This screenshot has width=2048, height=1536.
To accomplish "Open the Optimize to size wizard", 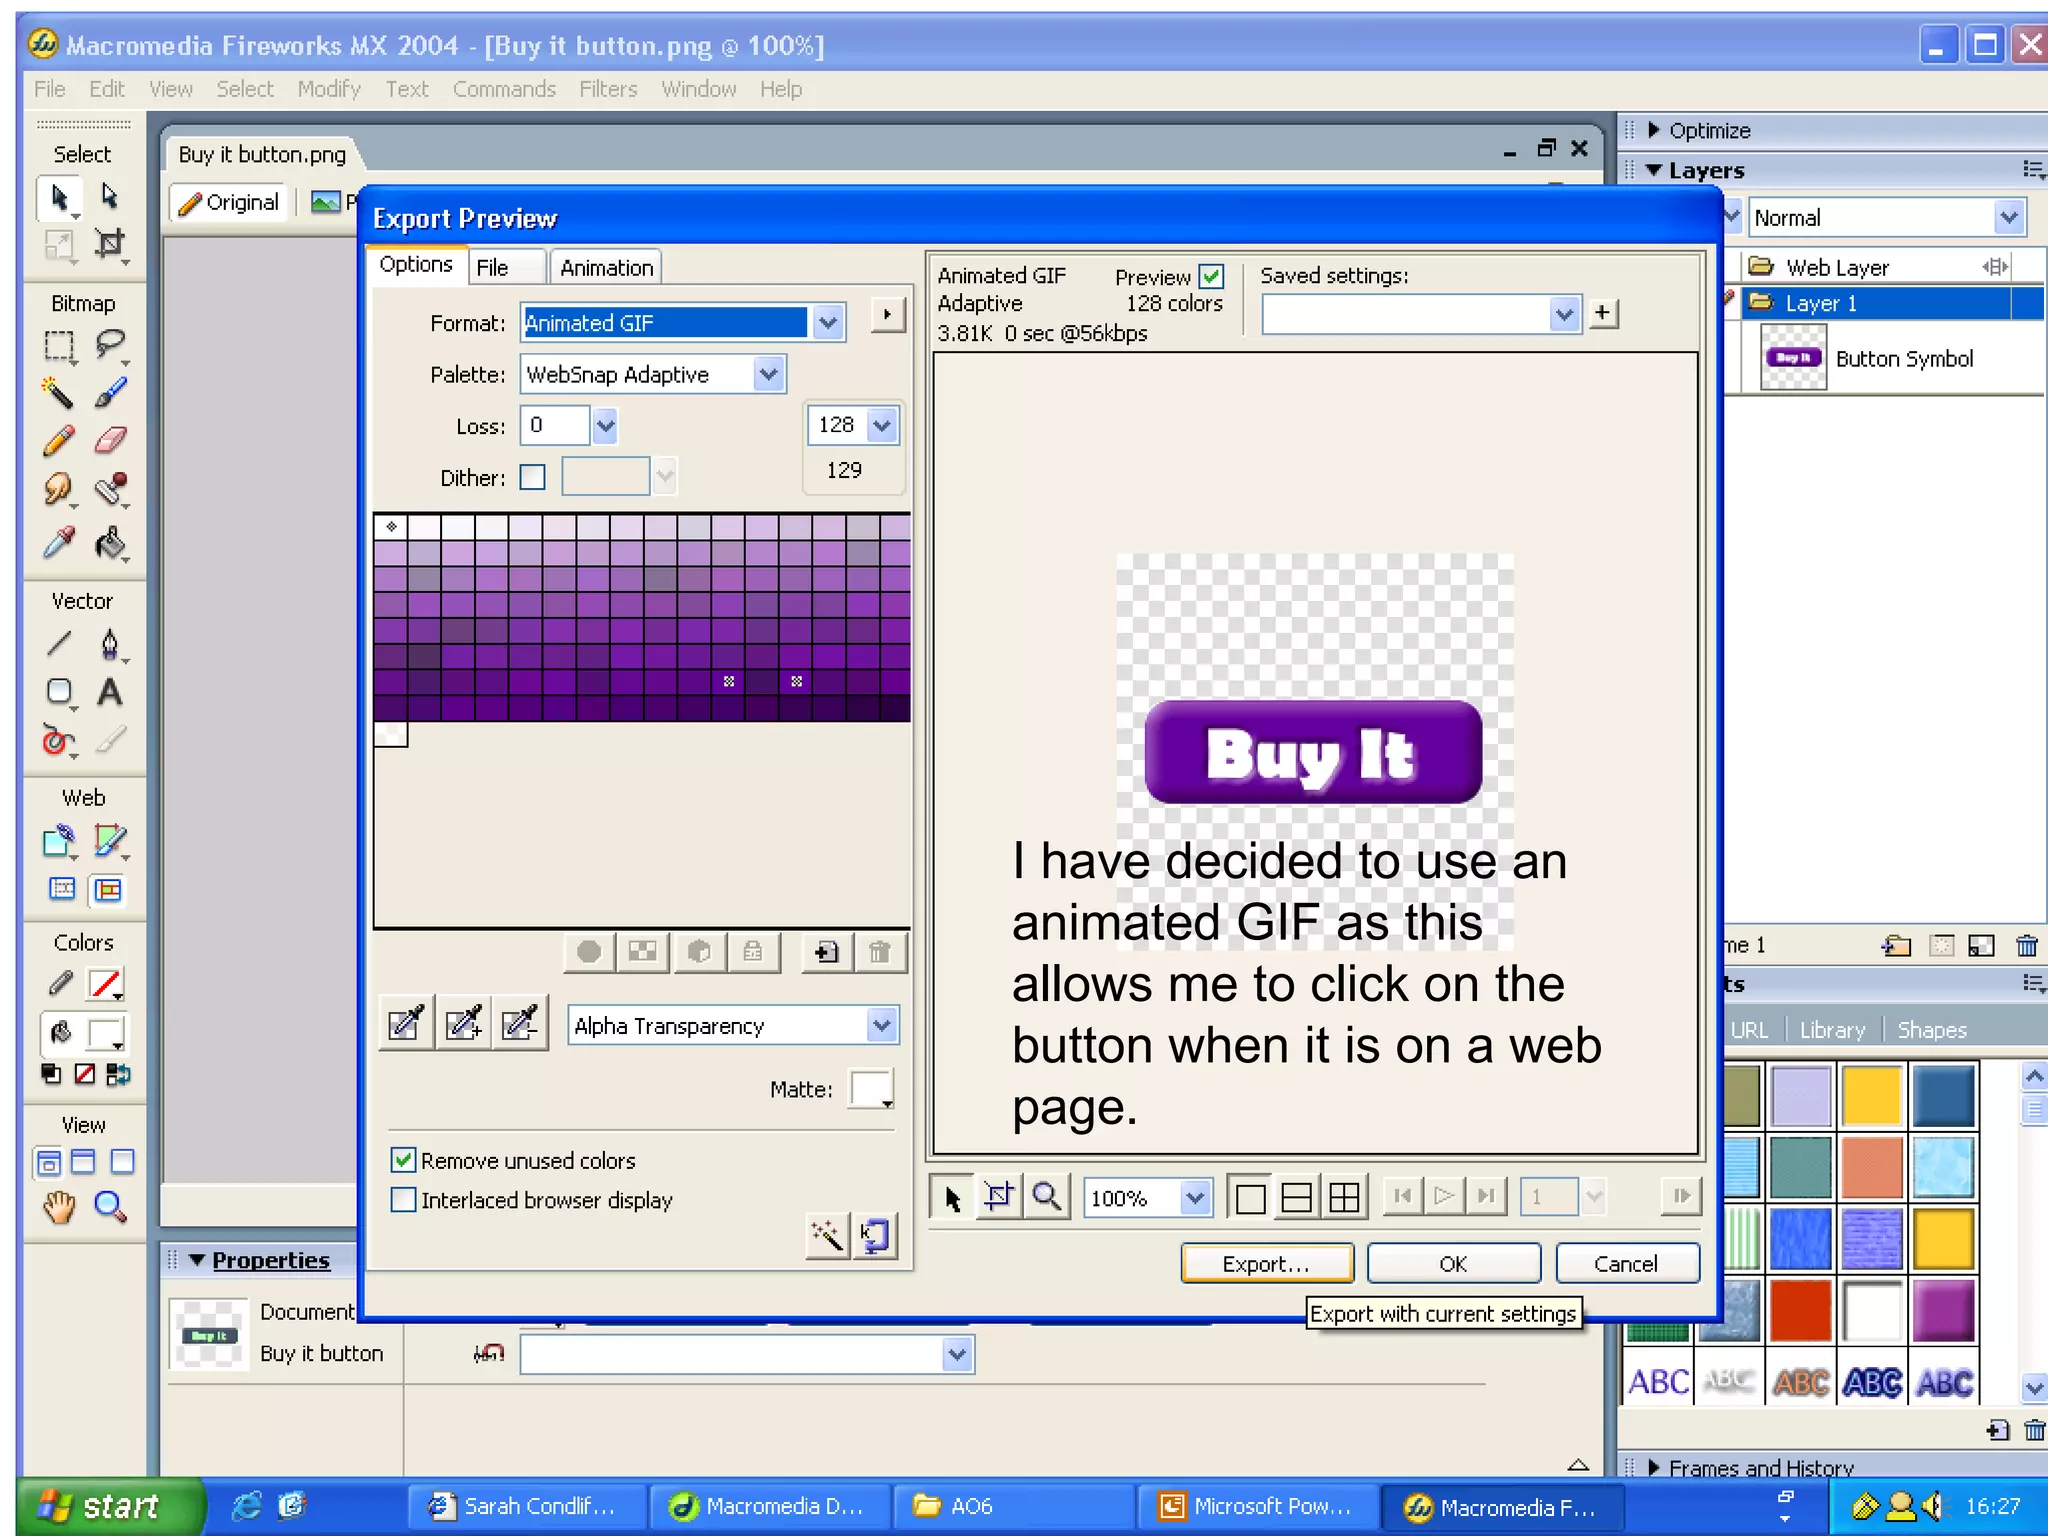I will click(x=874, y=1236).
